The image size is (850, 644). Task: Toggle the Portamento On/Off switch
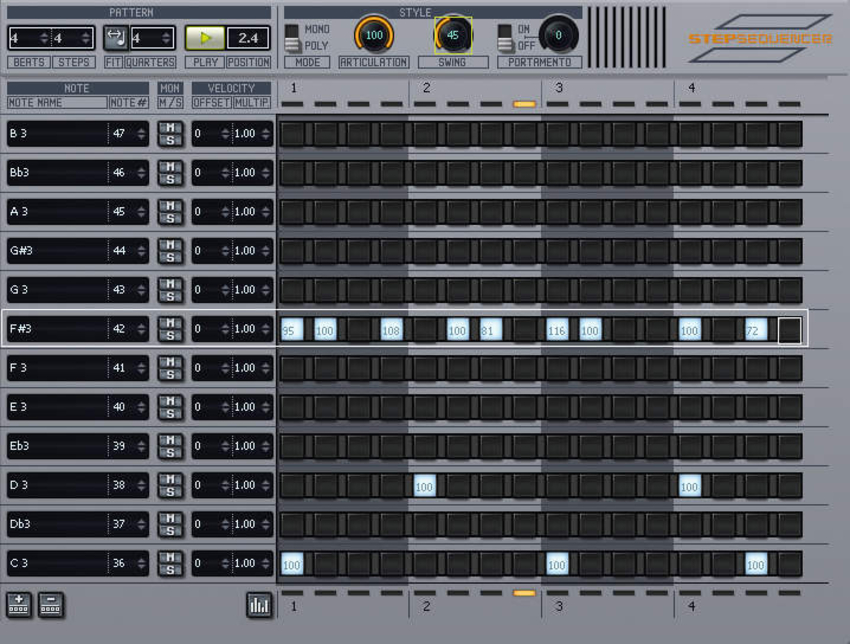click(505, 38)
